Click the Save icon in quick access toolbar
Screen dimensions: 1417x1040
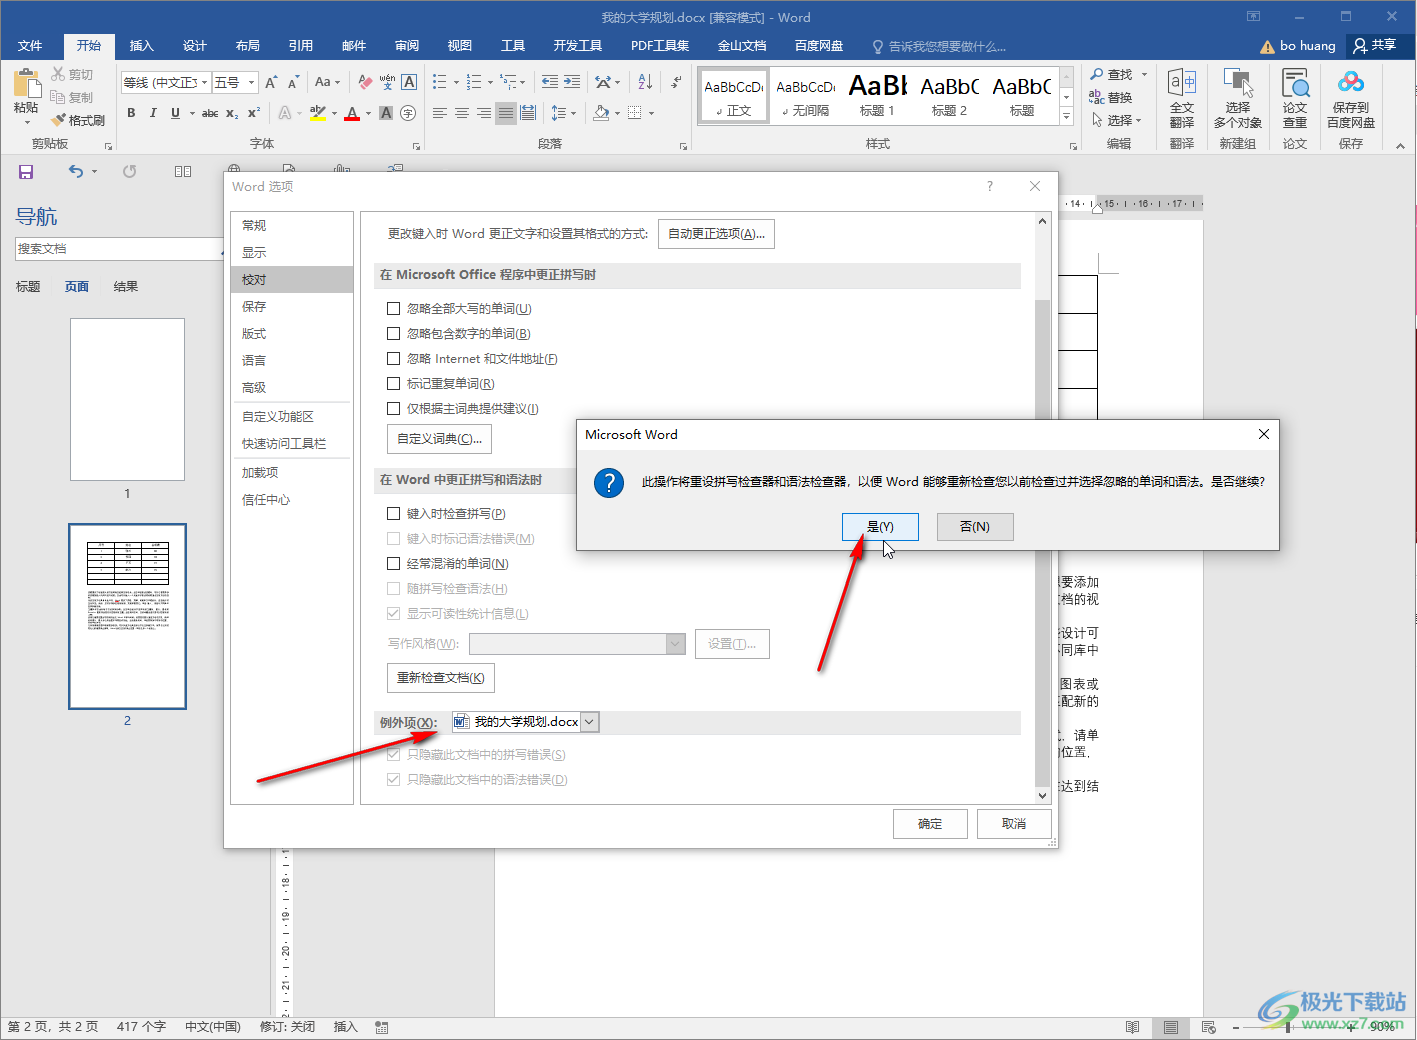coord(26,172)
